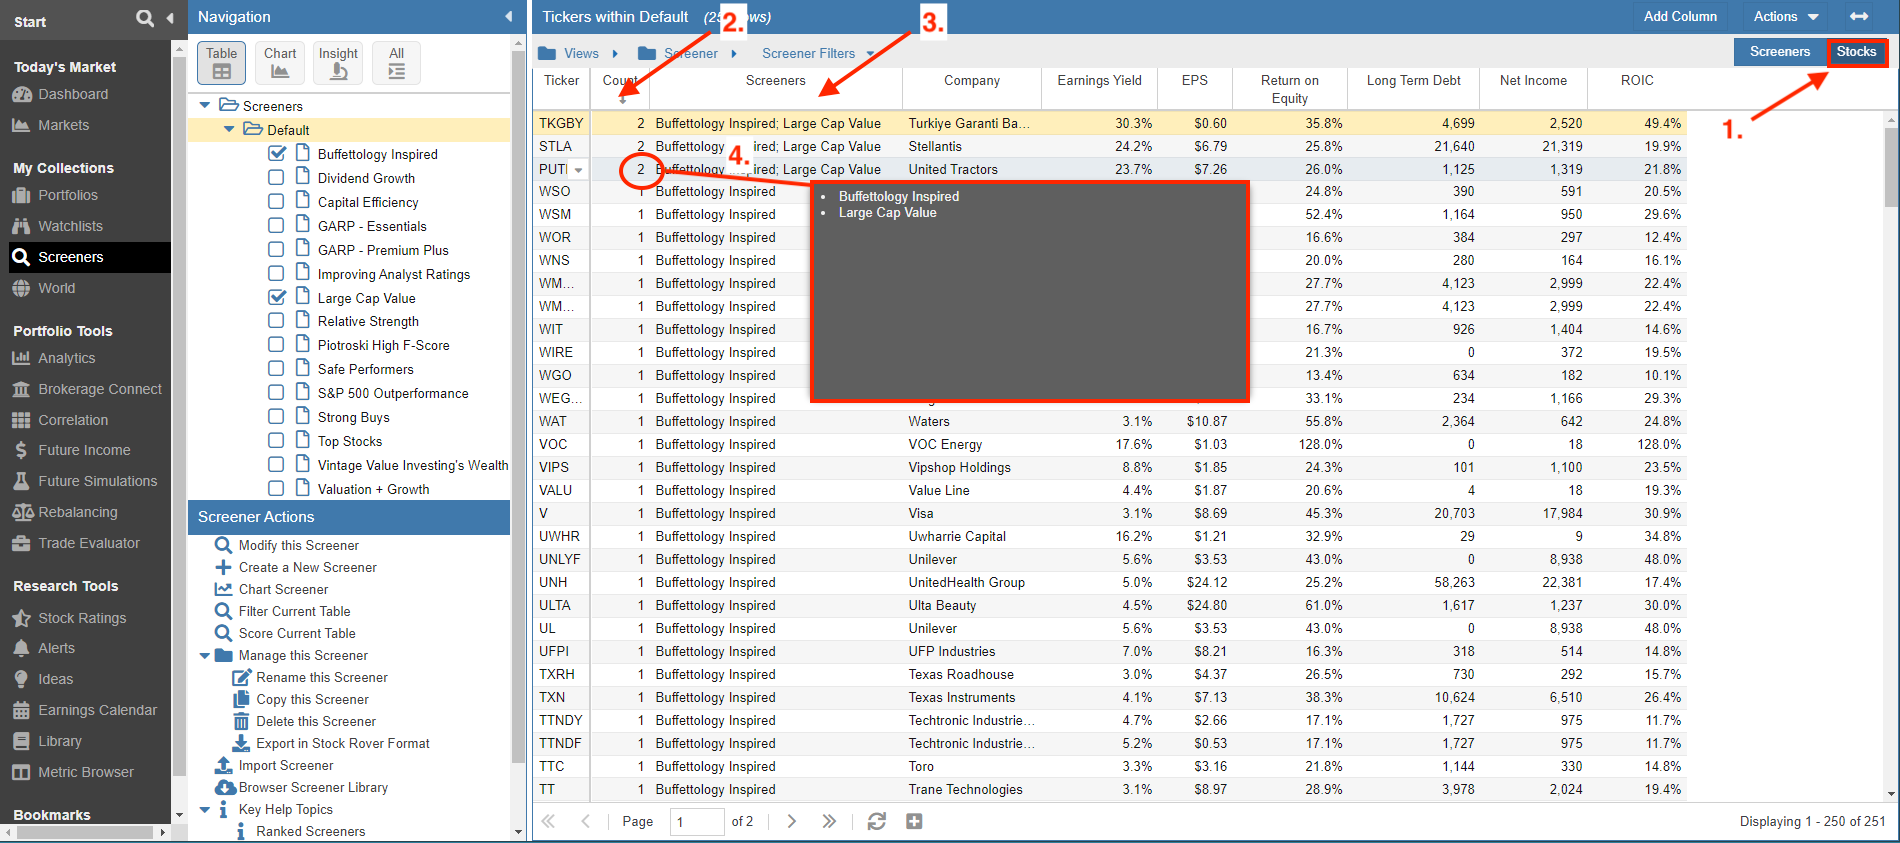Refresh the table using the refresh icon
This screenshot has width=1900, height=843.
(x=877, y=821)
